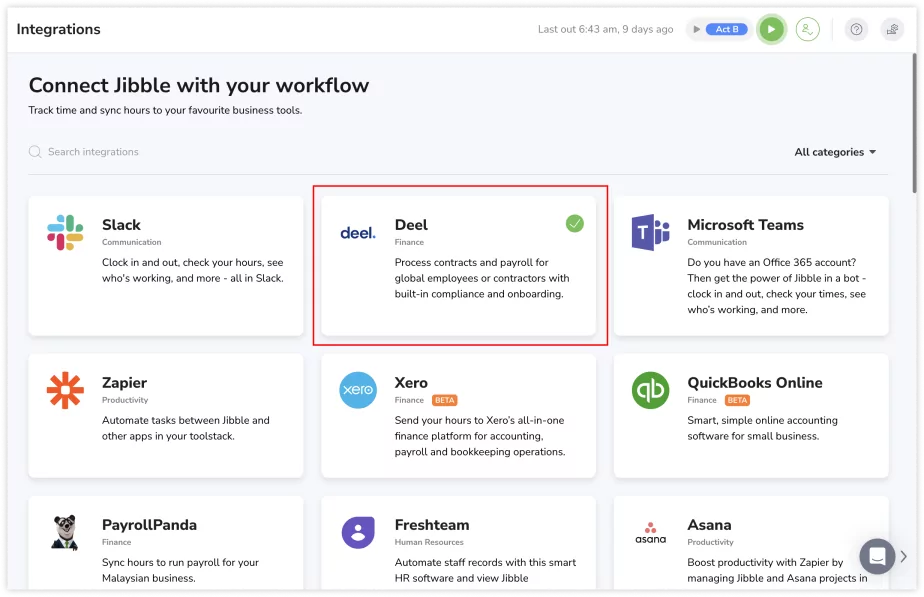Click 'Track time and sync hours' subtitle
Viewport: 924px width, 597px height.
click(x=165, y=110)
